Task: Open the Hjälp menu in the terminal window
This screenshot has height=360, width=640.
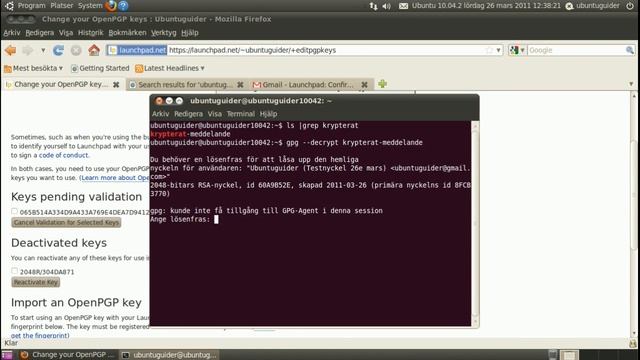Action: coord(268,114)
